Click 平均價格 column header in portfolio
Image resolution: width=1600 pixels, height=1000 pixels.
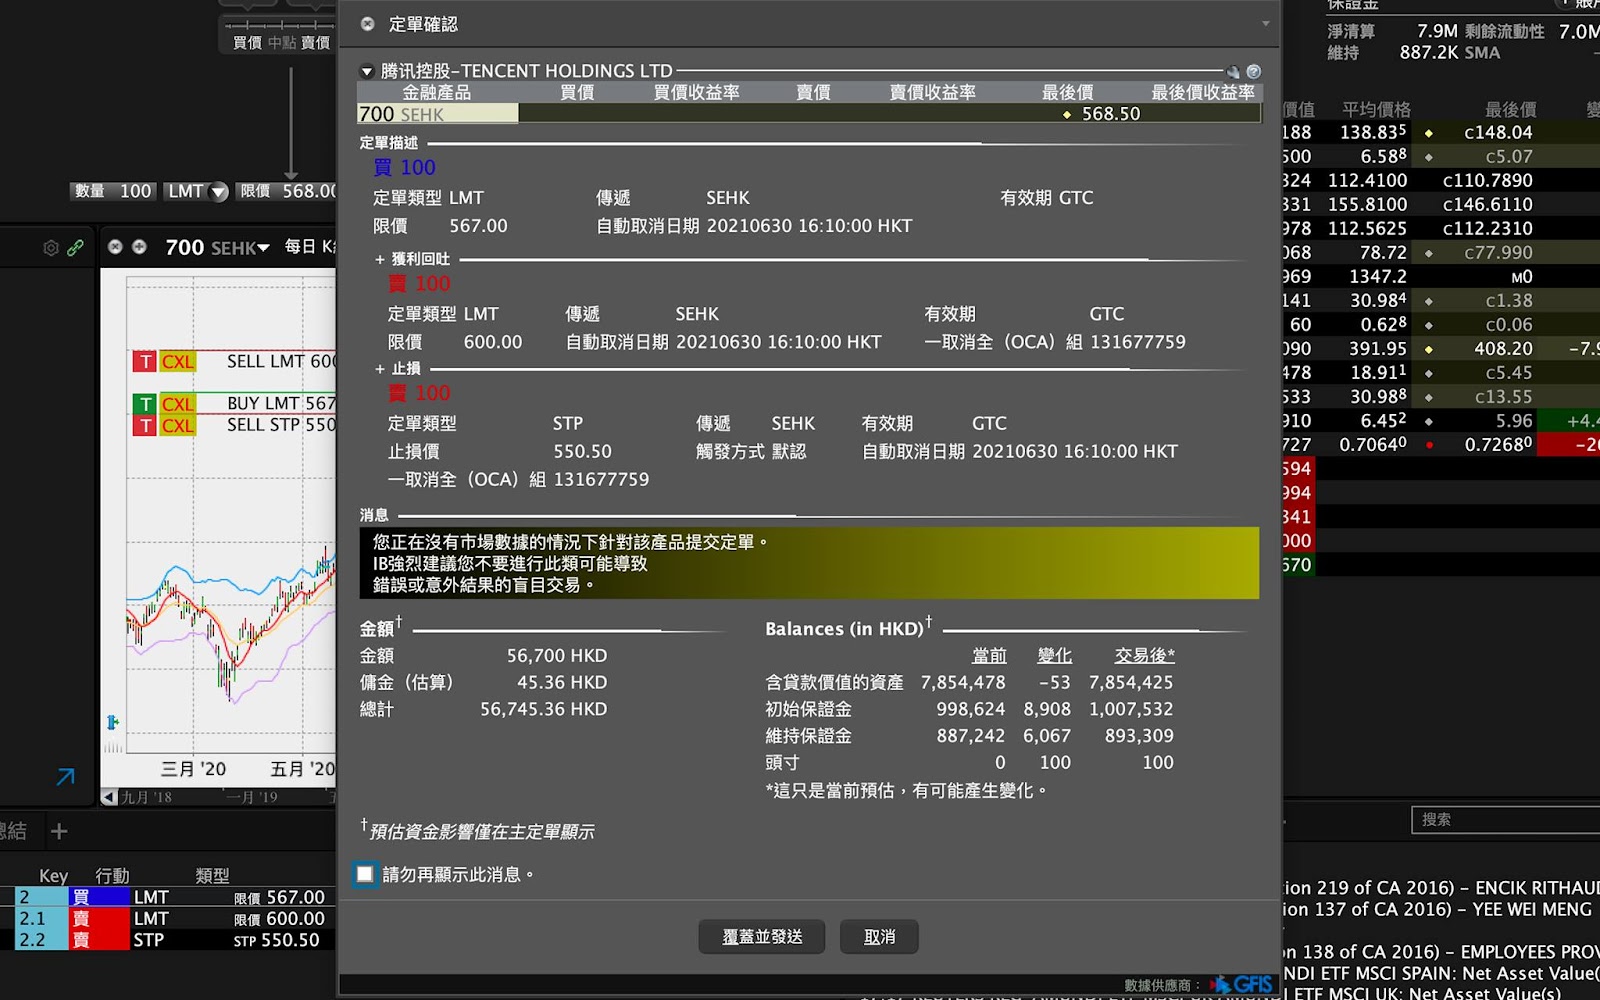(1376, 109)
